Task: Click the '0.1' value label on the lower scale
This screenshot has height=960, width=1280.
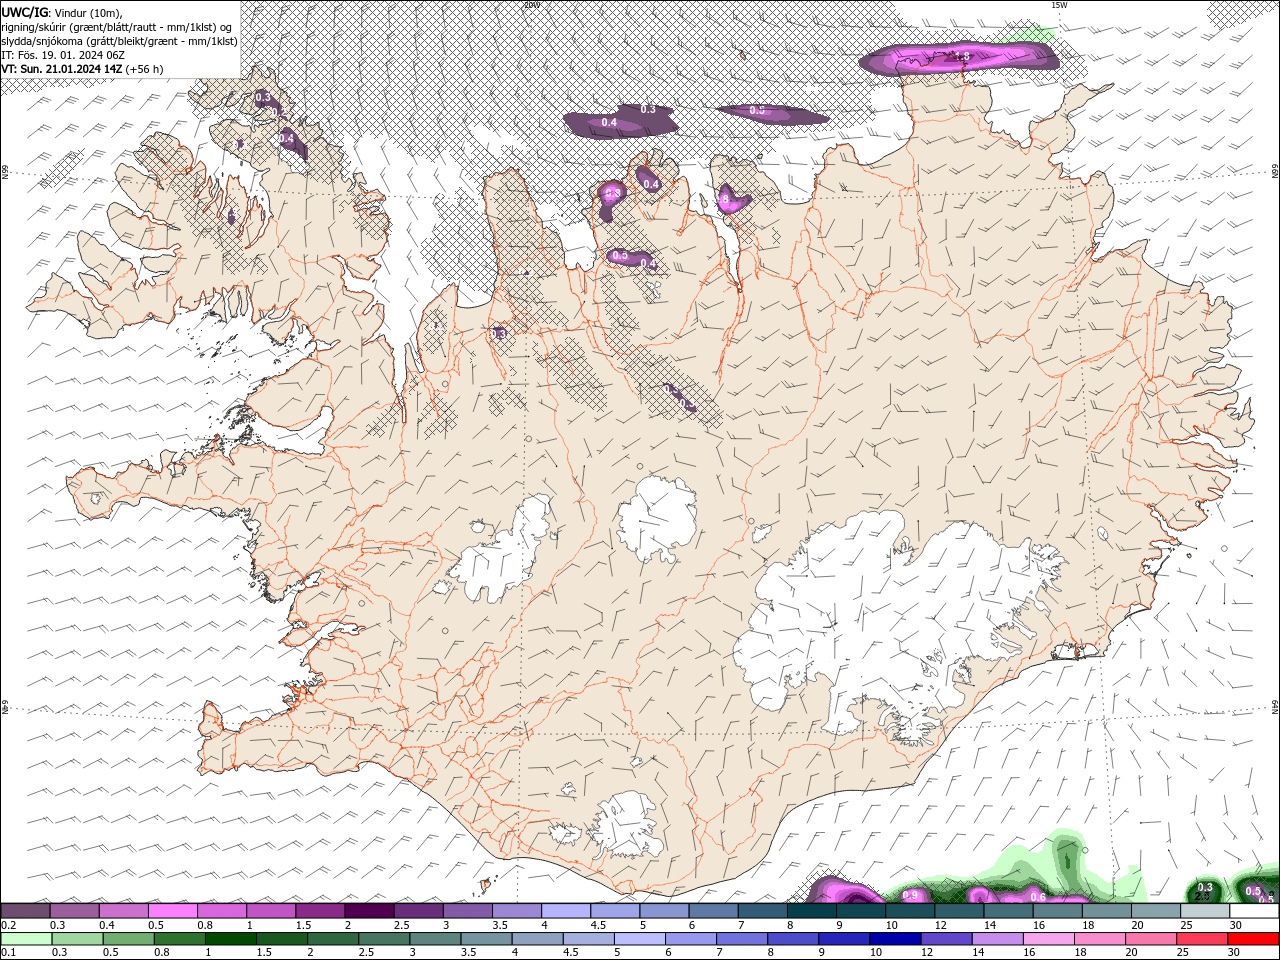Action: [x=8, y=953]
